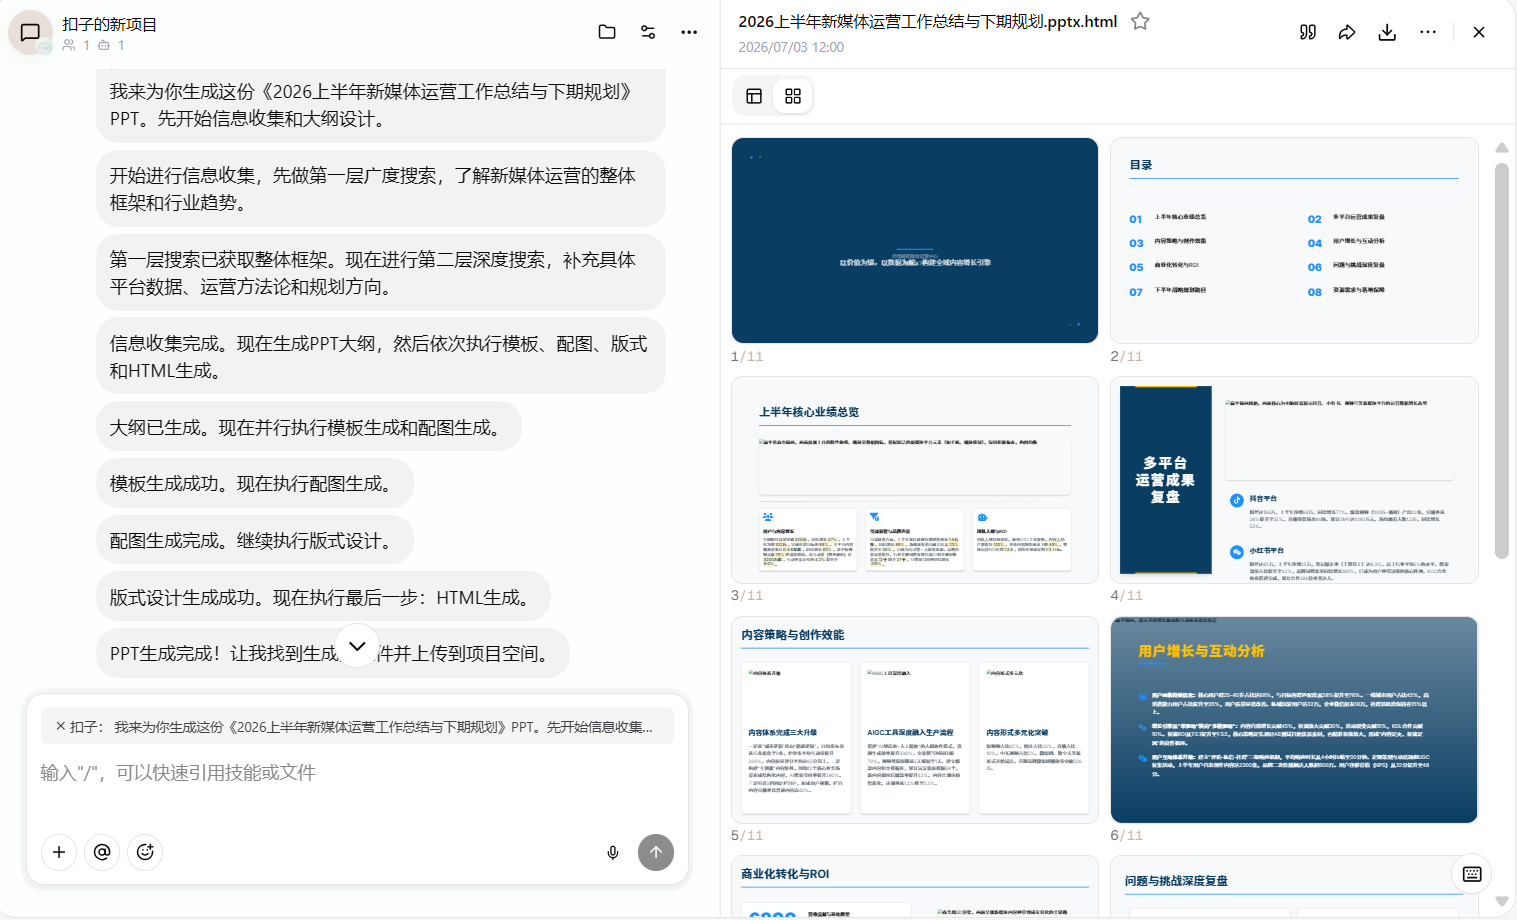The image size is (1517, 920).
Task: Switch to single slide layout view
Action: 754,96
